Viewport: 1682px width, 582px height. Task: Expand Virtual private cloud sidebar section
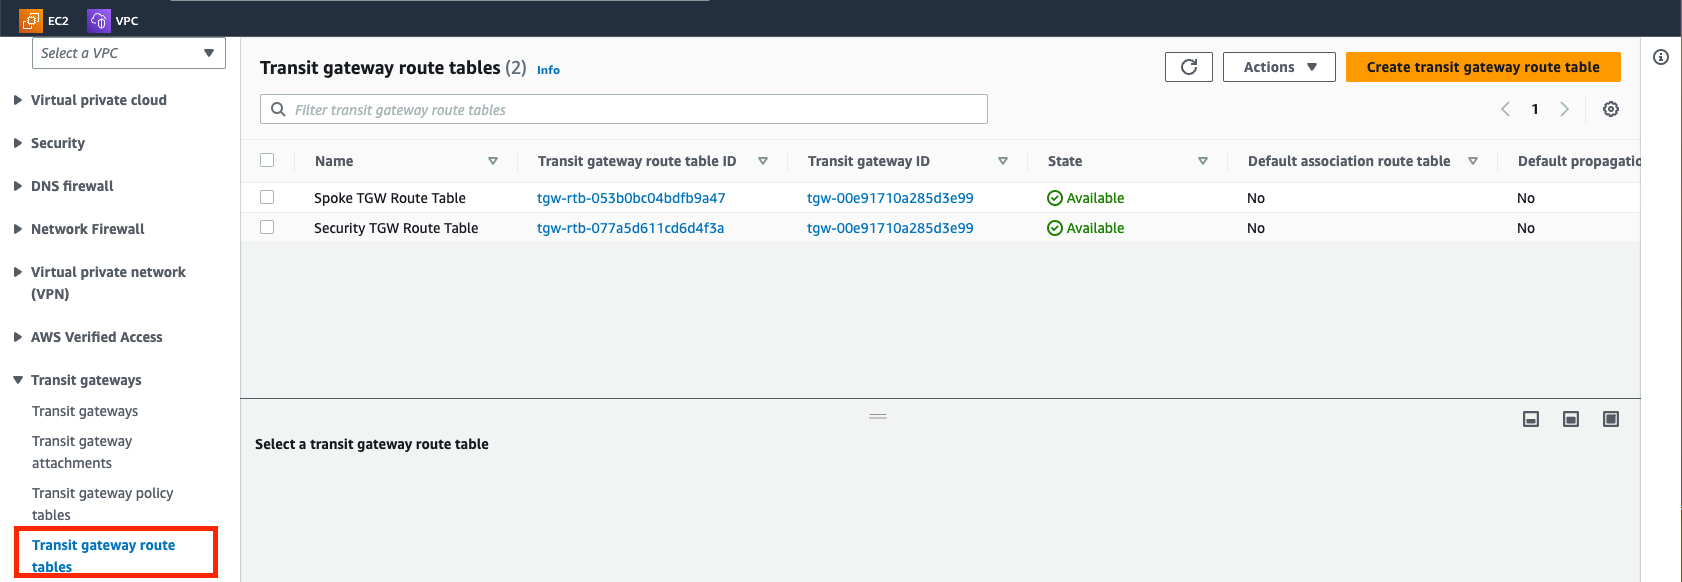98,100
